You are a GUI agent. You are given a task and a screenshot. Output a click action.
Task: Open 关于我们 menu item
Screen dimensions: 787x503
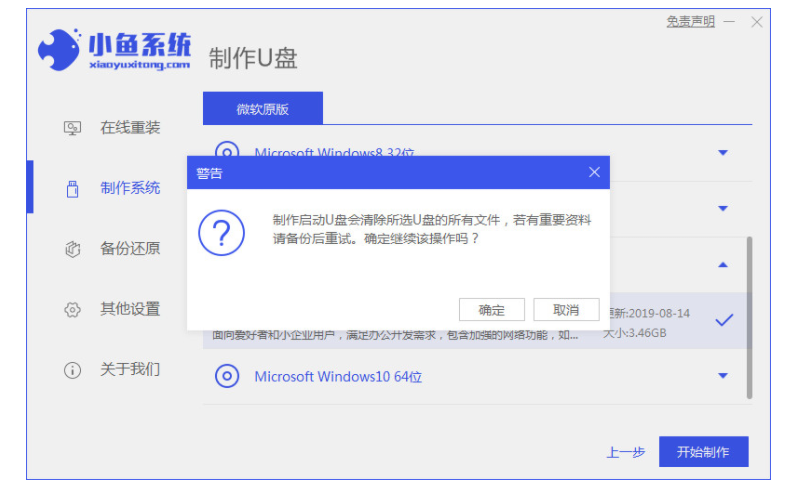130,369
